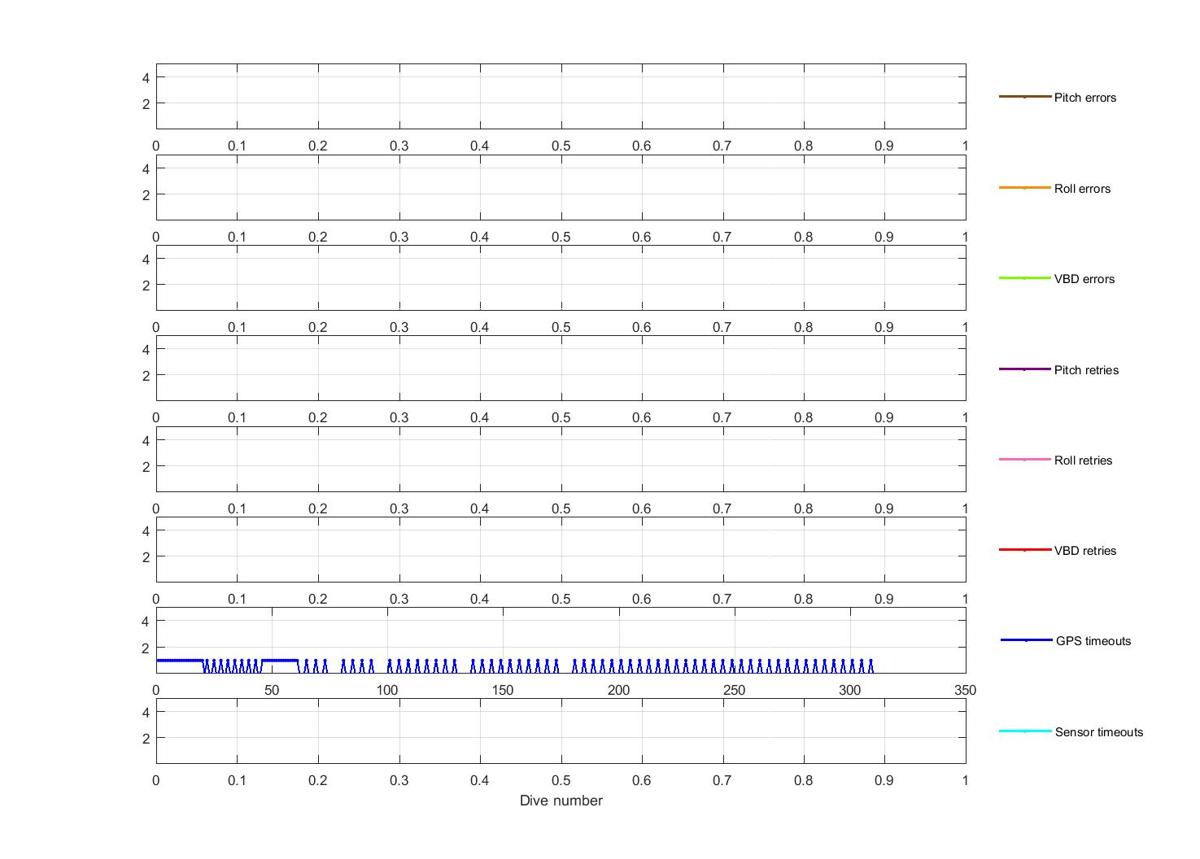This screenshot has width=1200, height=859.
Task: Click the cyan Sensor timeouts legend line
Action: 1025,731
